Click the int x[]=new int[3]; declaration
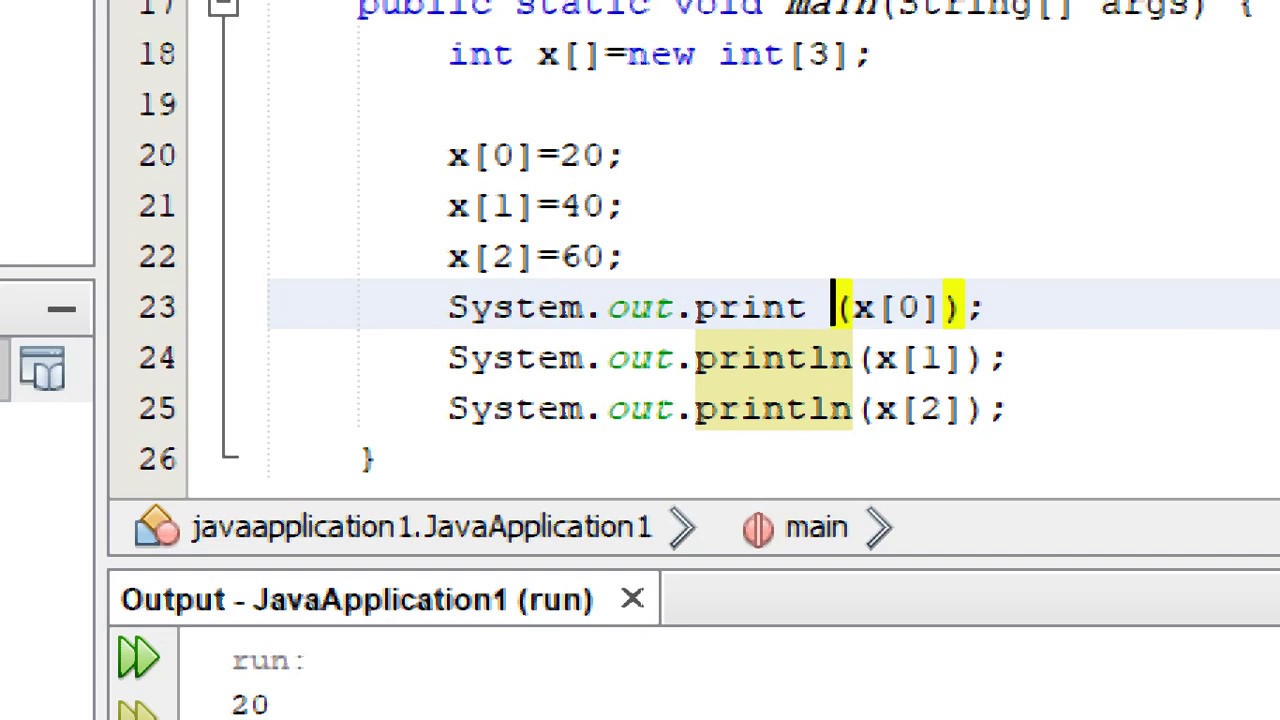Screen dimensions: 1280x720 coord(660,55)
